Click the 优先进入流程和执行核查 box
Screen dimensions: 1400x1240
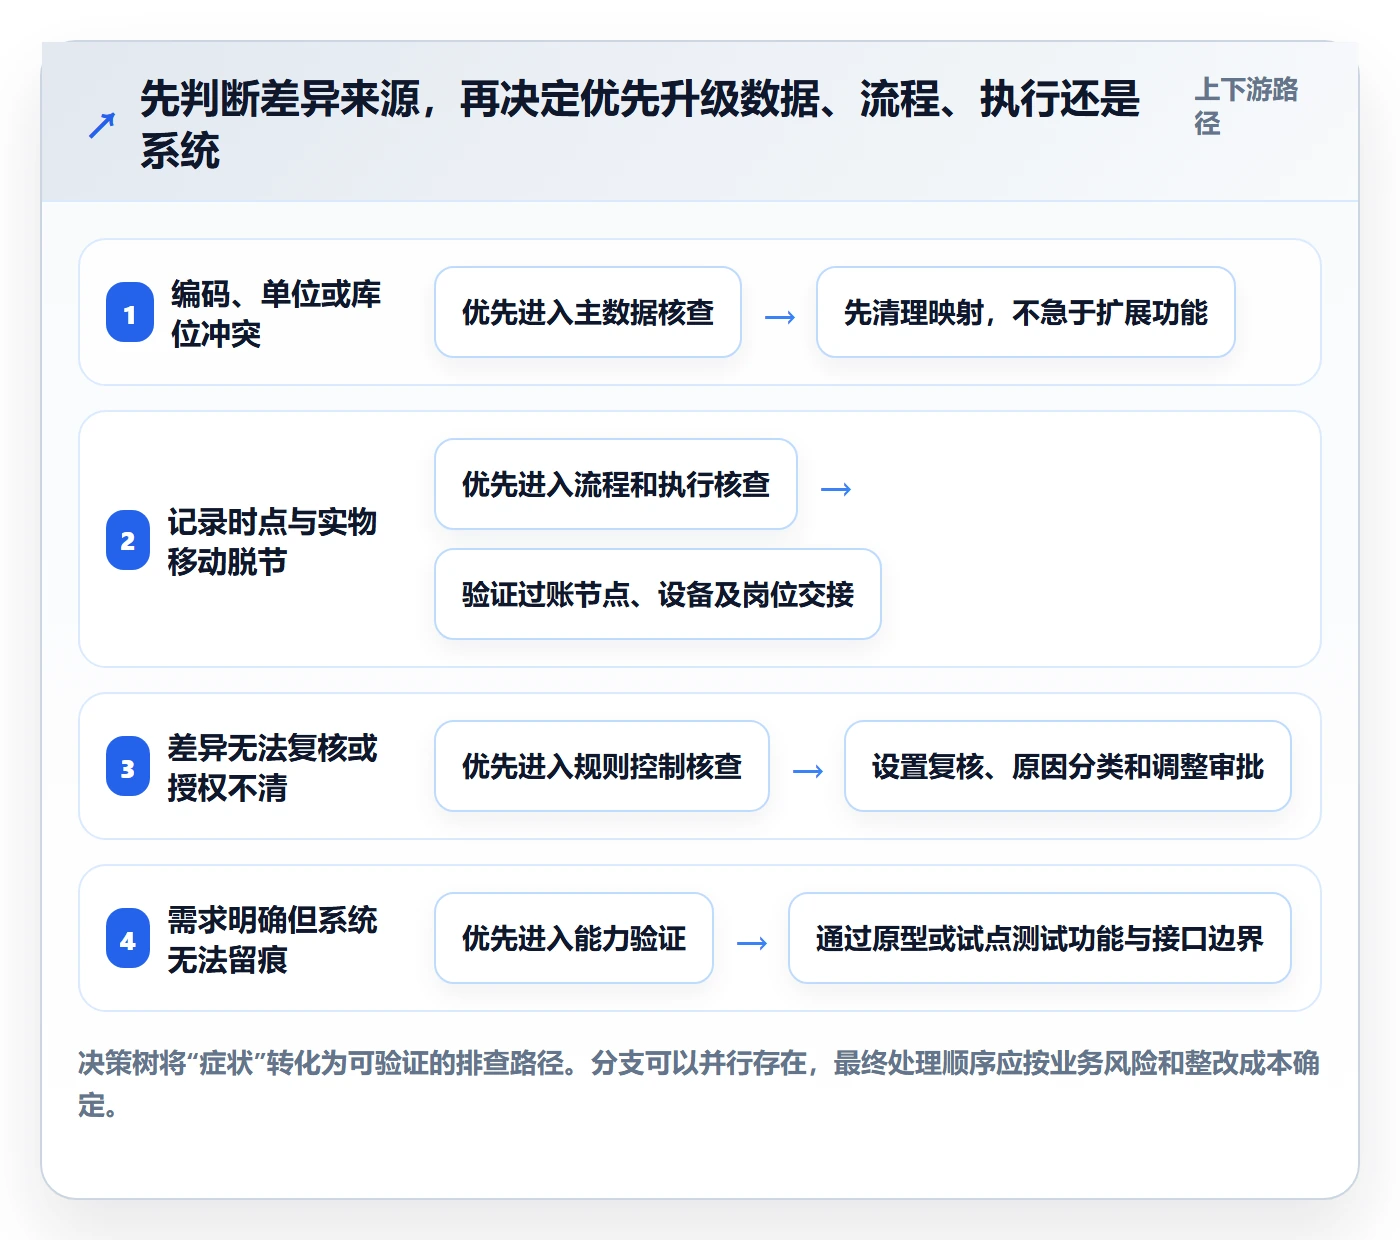click(x=616, y=484)
